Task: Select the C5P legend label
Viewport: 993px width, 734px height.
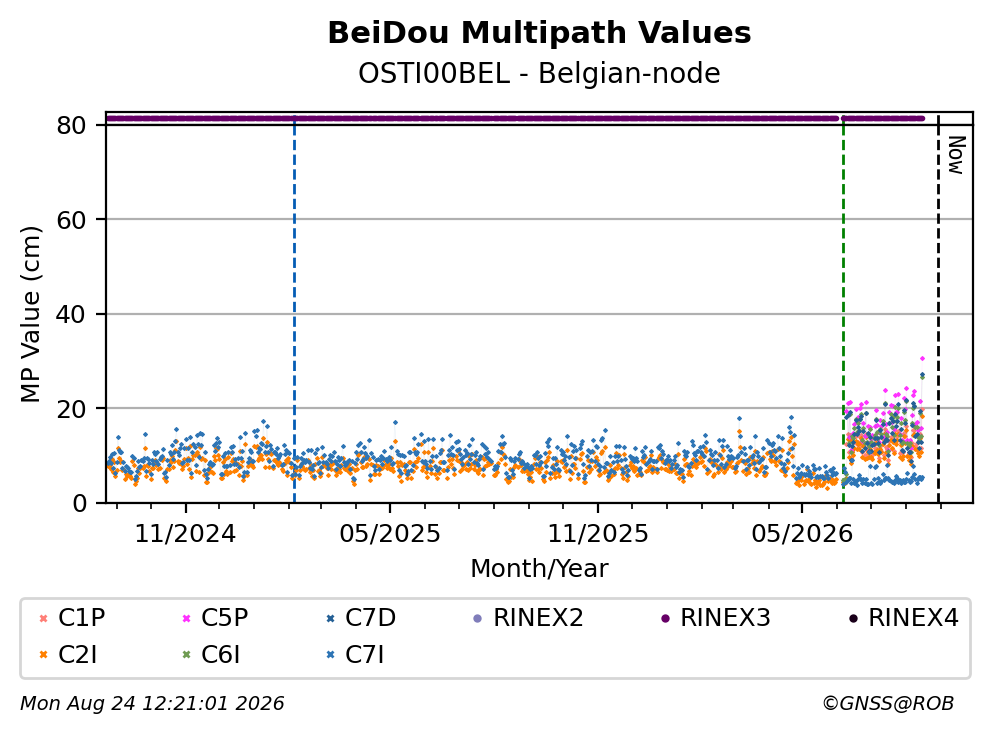Action: pos(225,617)
